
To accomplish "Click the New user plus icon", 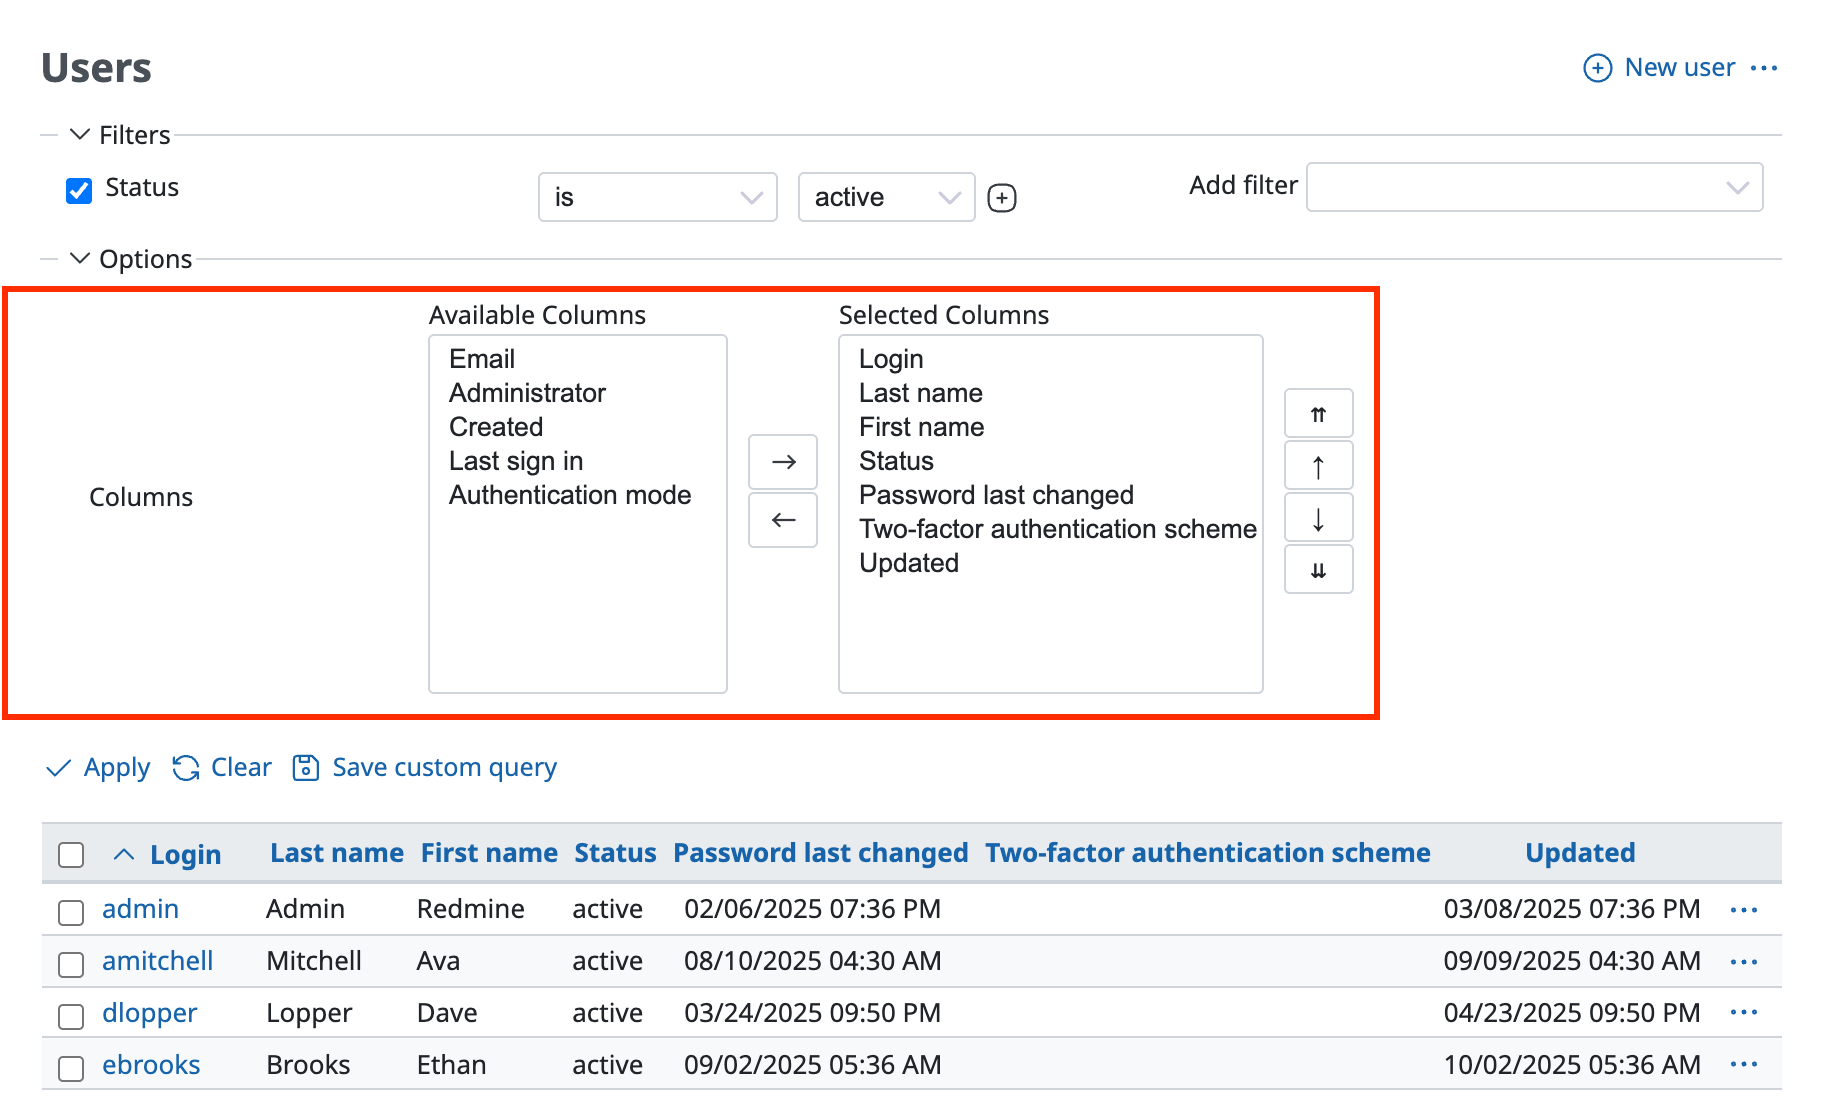I will 1597,68.
